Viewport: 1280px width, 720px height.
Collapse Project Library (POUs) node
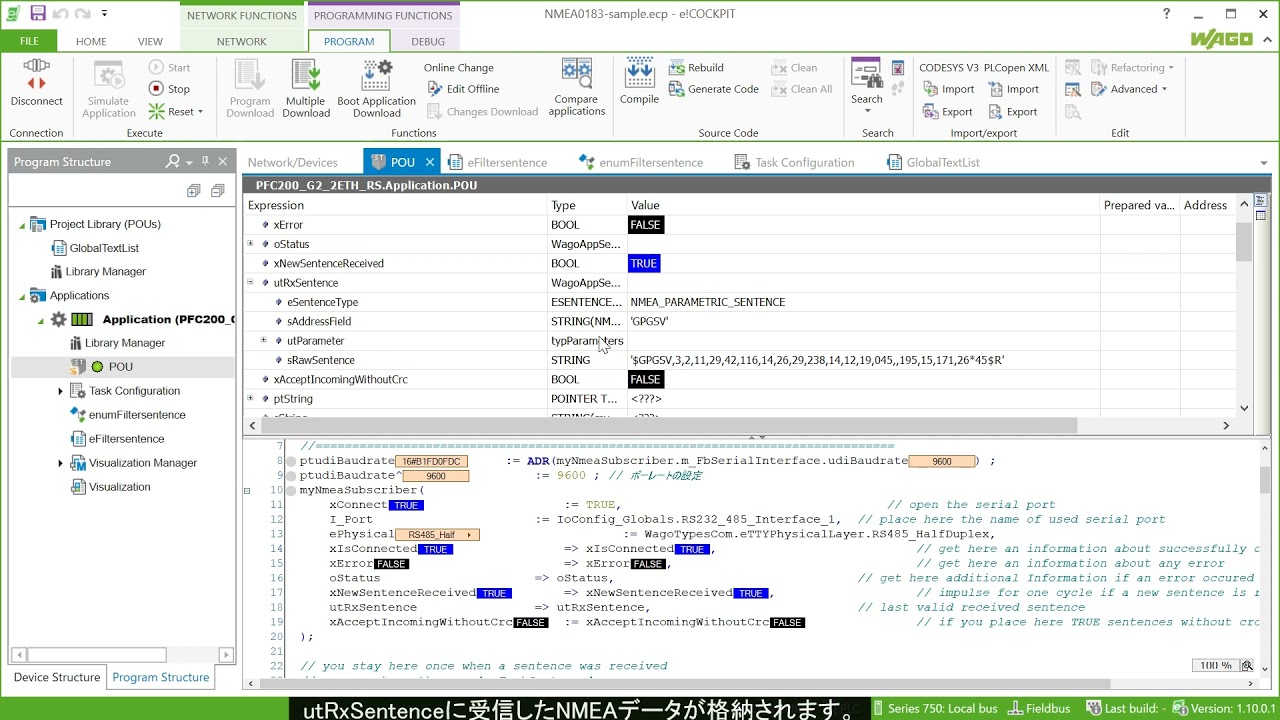(22, 225)
